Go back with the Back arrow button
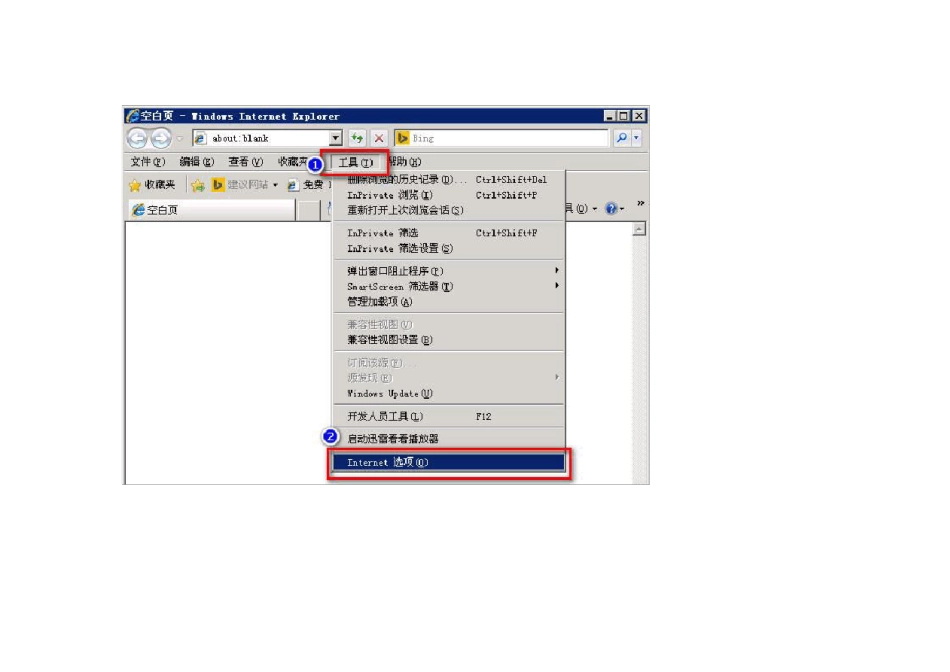 point(138,138)
